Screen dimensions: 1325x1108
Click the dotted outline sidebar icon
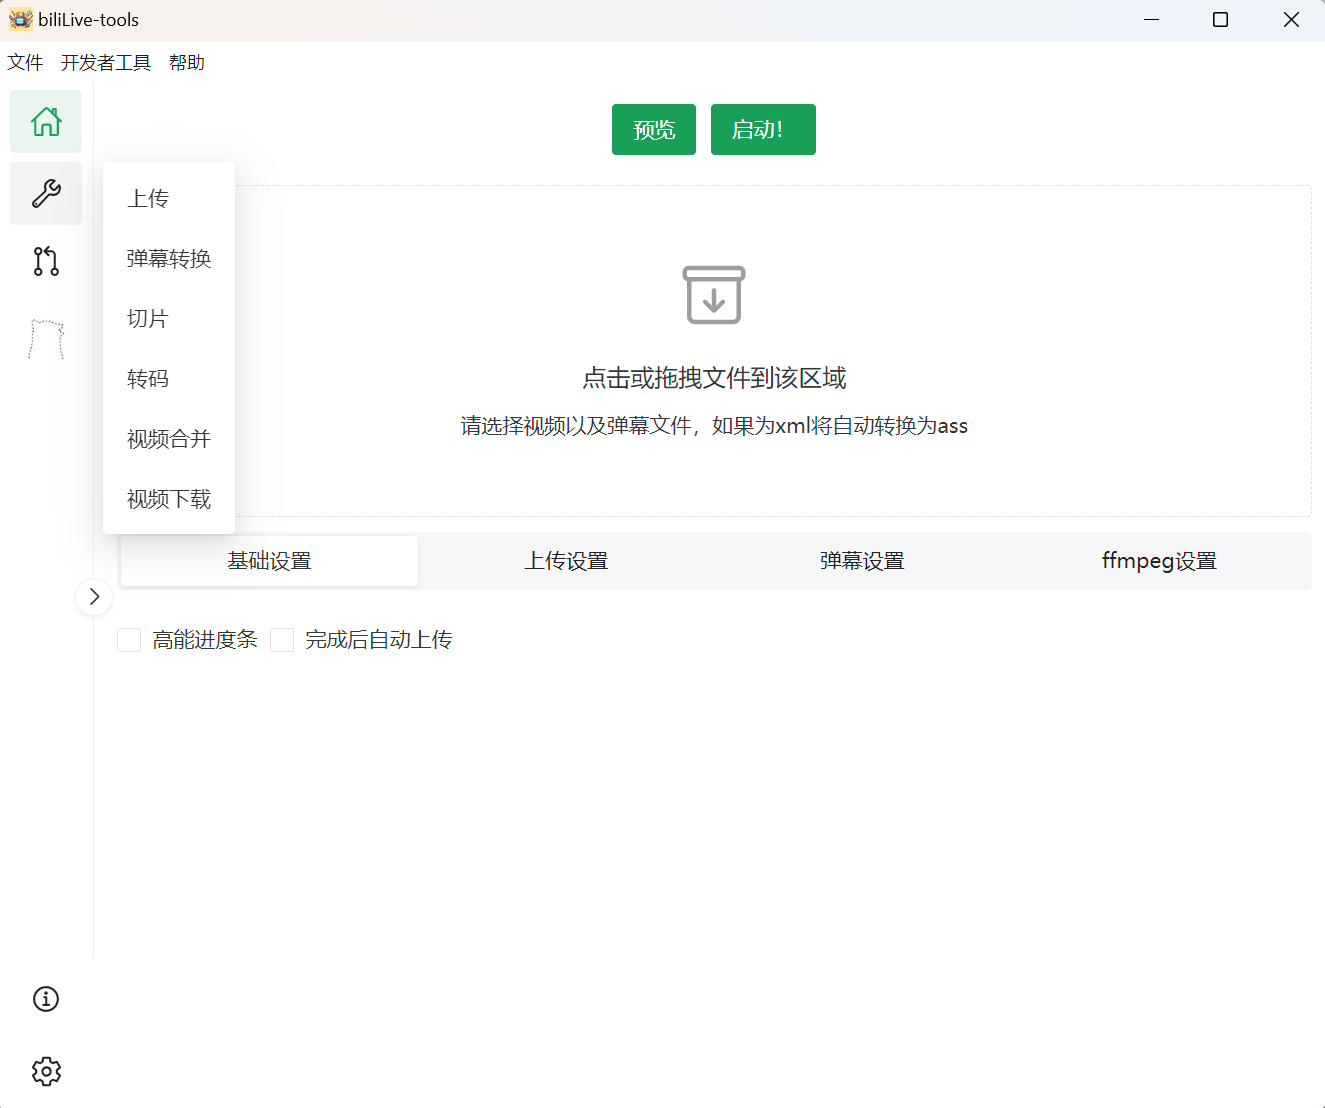pyautogui.click(x=46, y=339)
